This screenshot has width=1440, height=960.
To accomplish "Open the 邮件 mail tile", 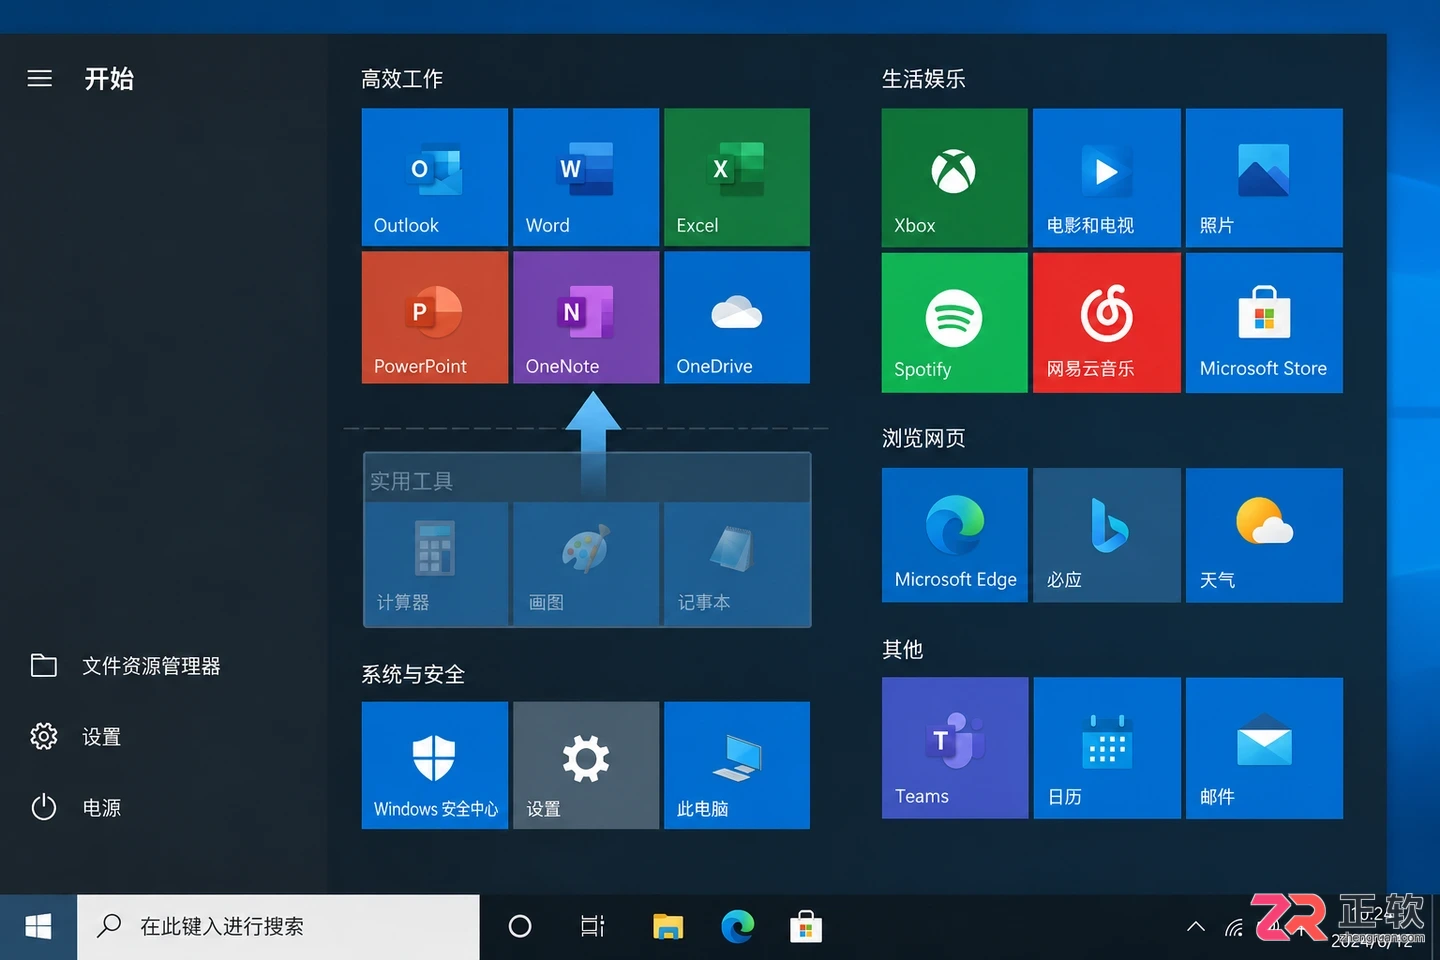I will [1264, 748].
